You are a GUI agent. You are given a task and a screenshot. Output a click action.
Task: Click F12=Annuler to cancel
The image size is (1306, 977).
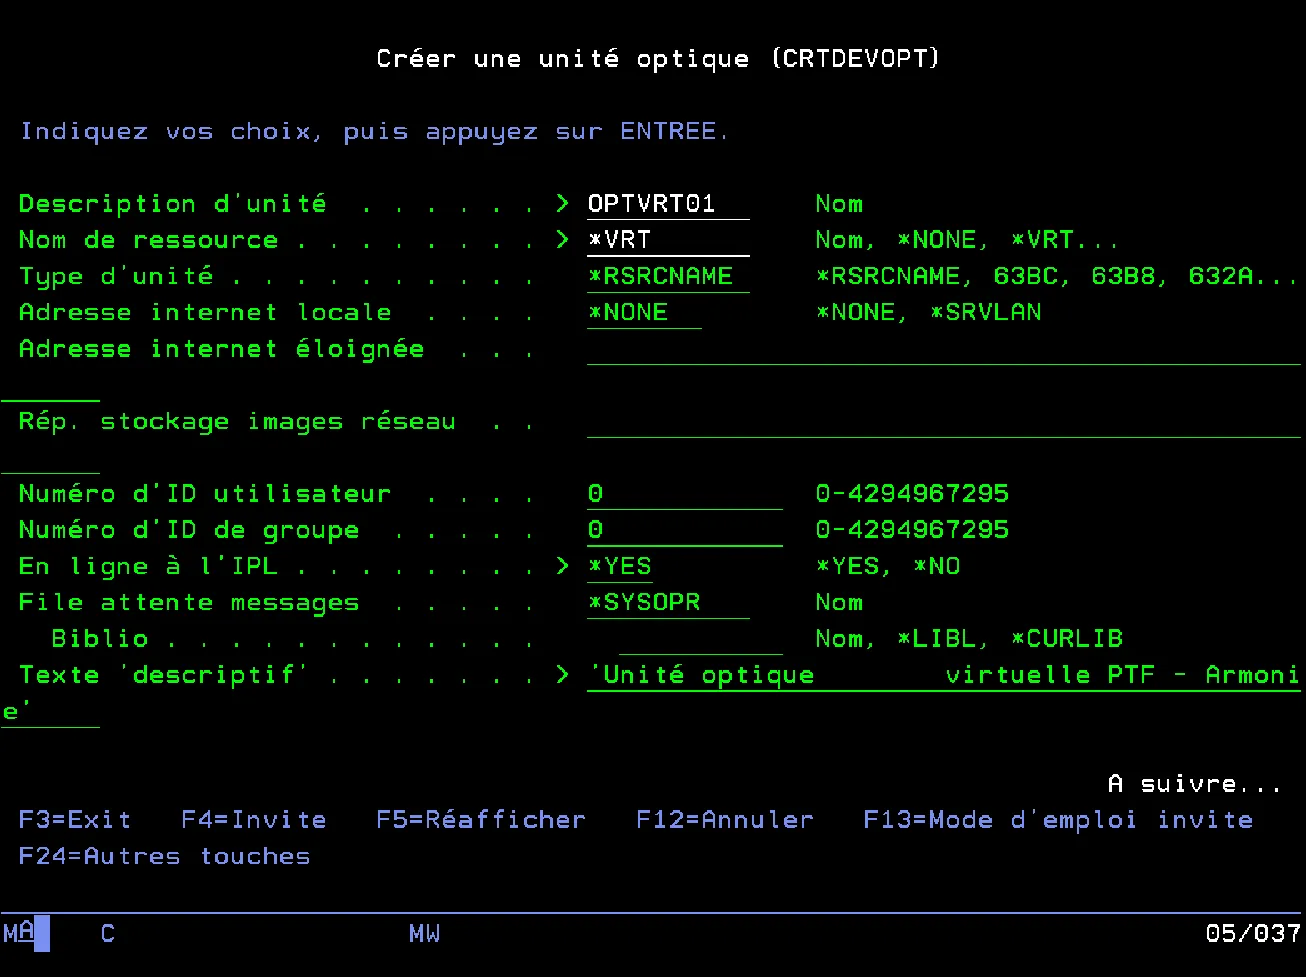point(725,820)
